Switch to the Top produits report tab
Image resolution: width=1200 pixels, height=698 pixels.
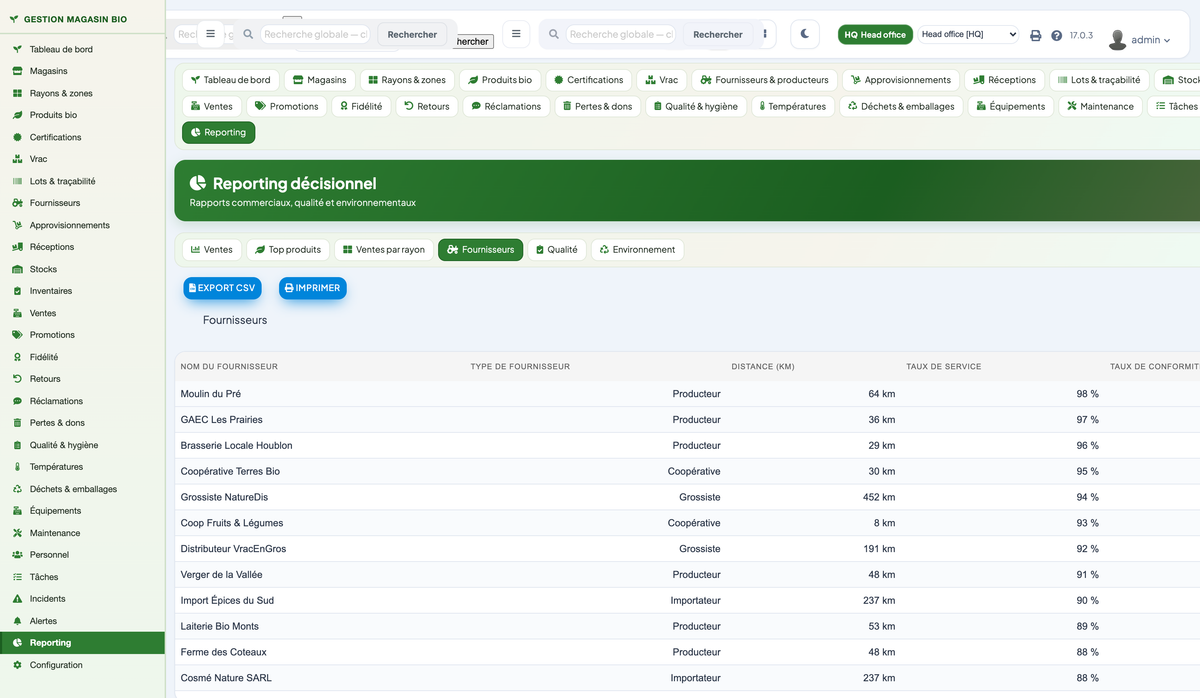pos(287,249)
